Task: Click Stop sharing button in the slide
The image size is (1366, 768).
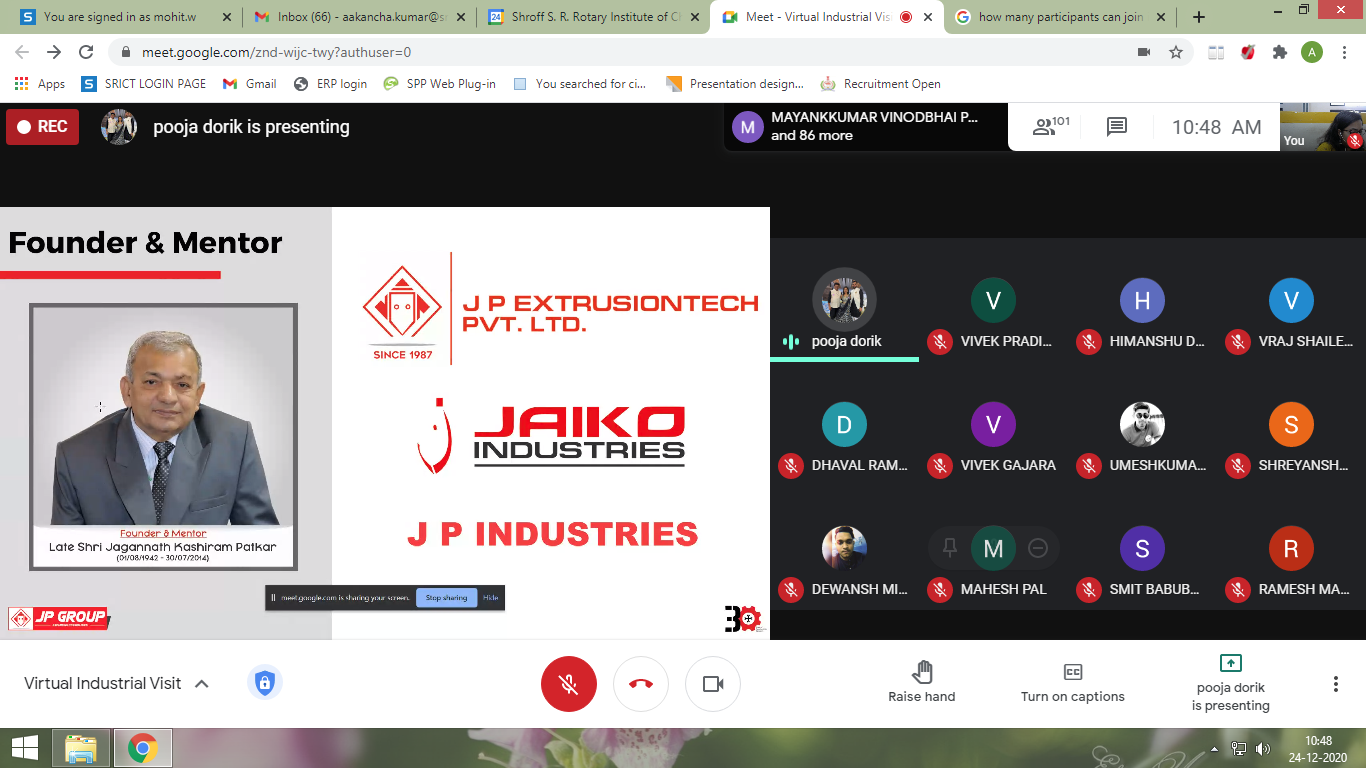Action: click(446, 598)
